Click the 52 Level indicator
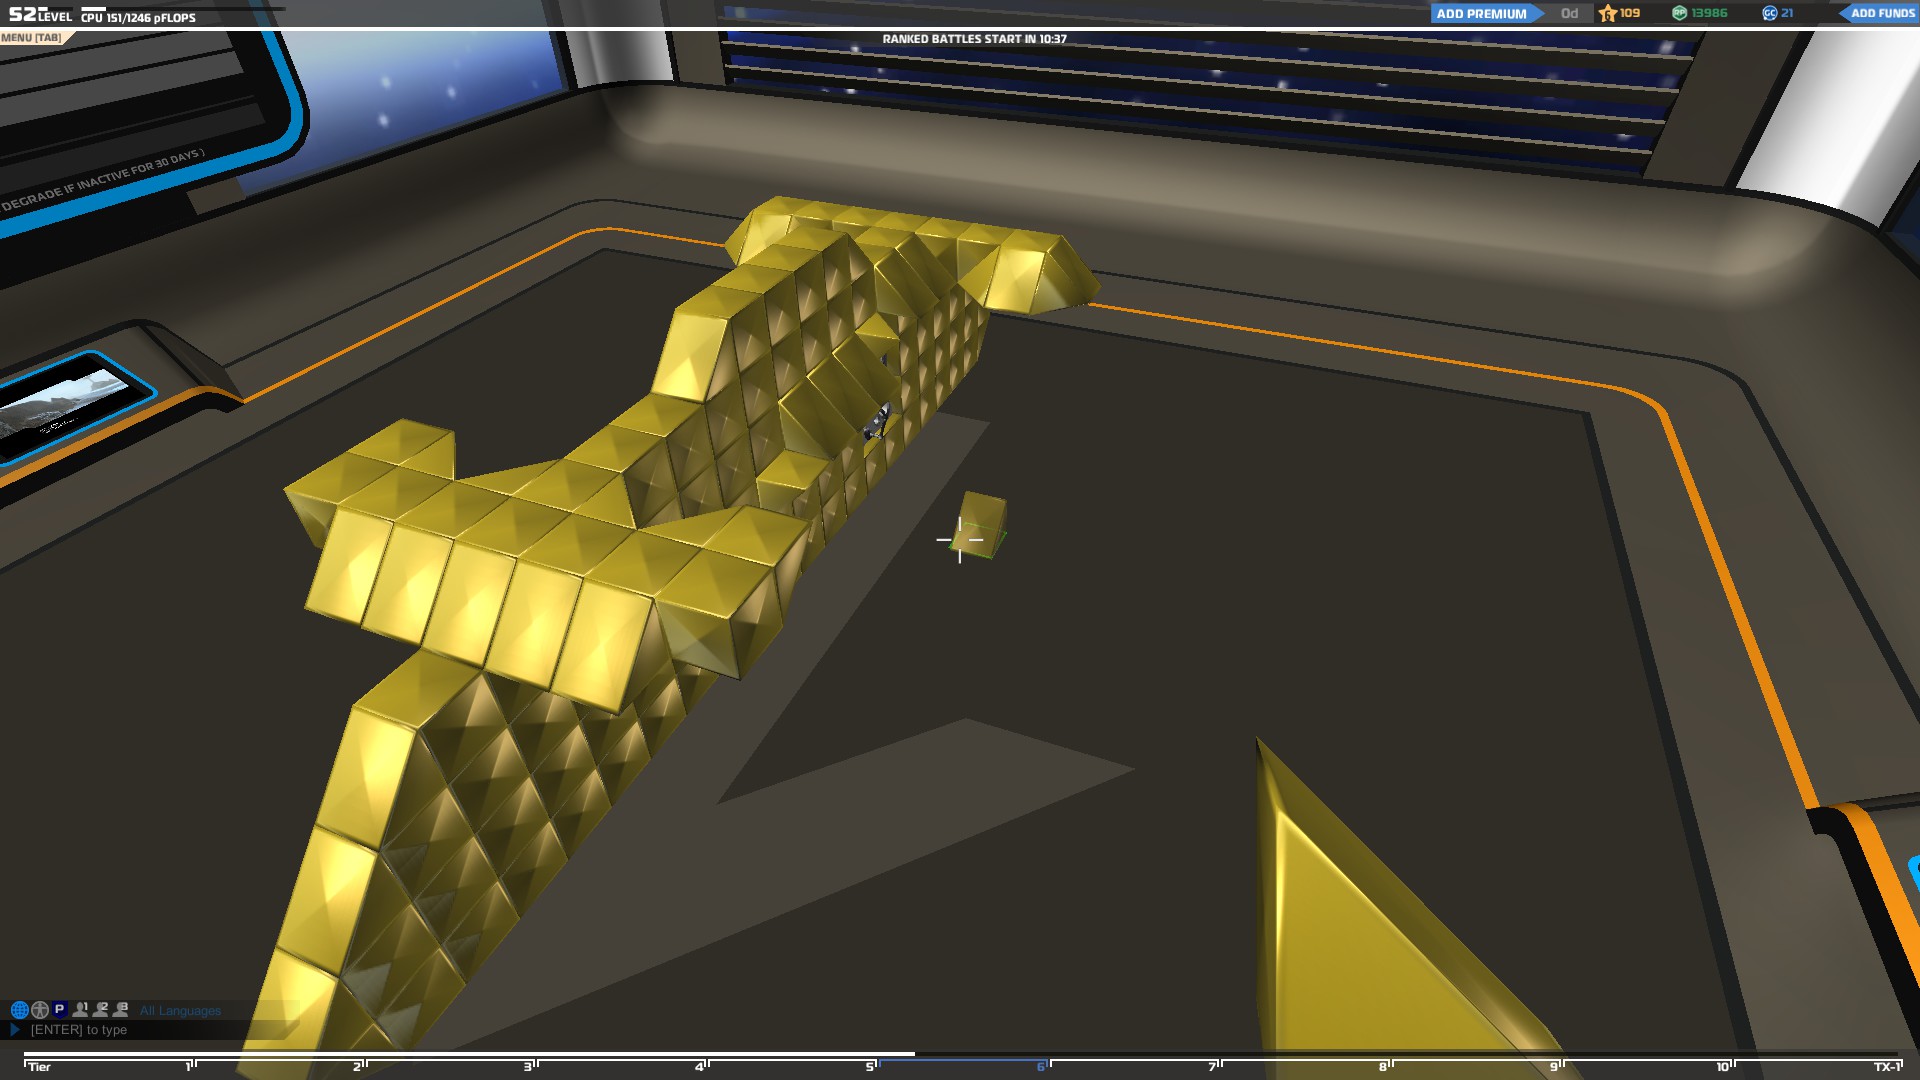 [40, 15]
